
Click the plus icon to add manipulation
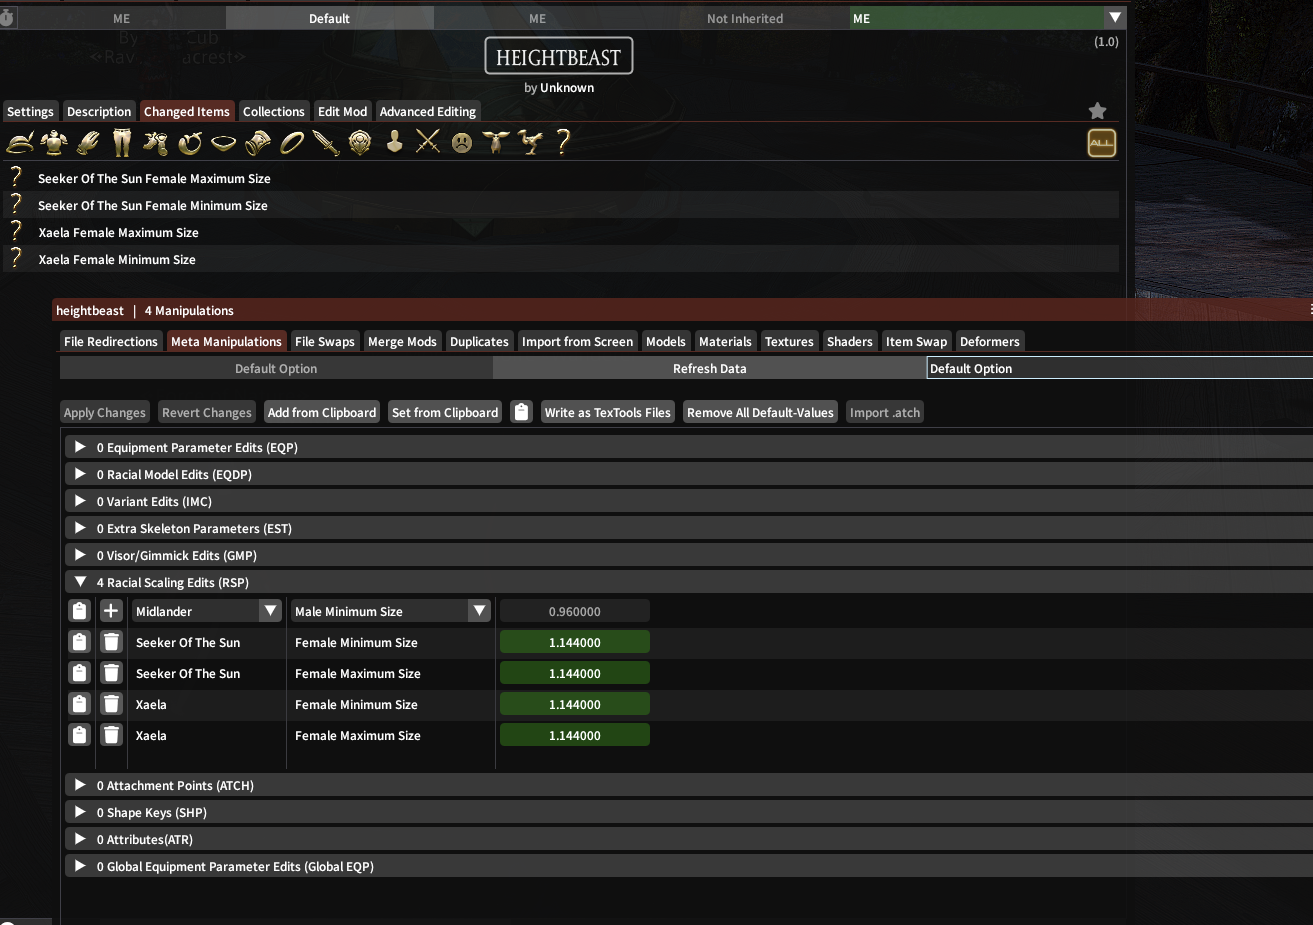coord(111,611)
